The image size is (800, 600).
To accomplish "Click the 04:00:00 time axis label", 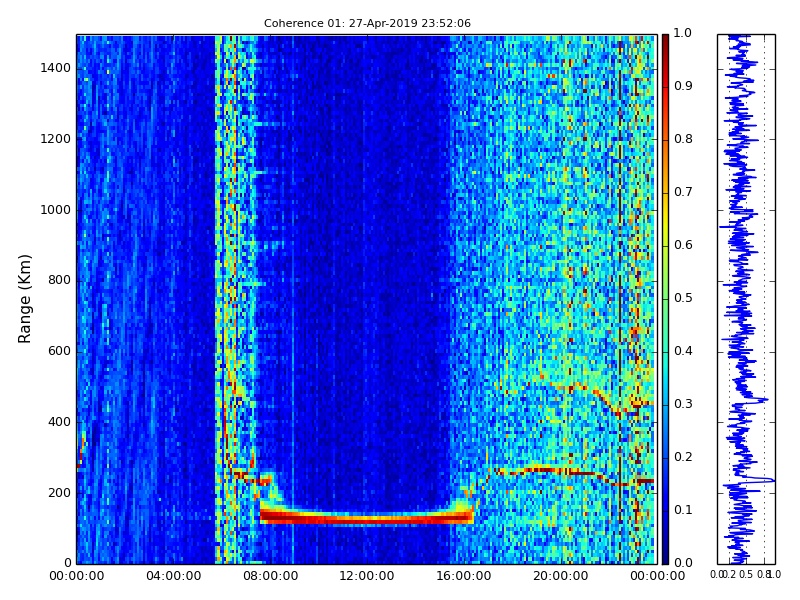I will click(x=173, y=576).
